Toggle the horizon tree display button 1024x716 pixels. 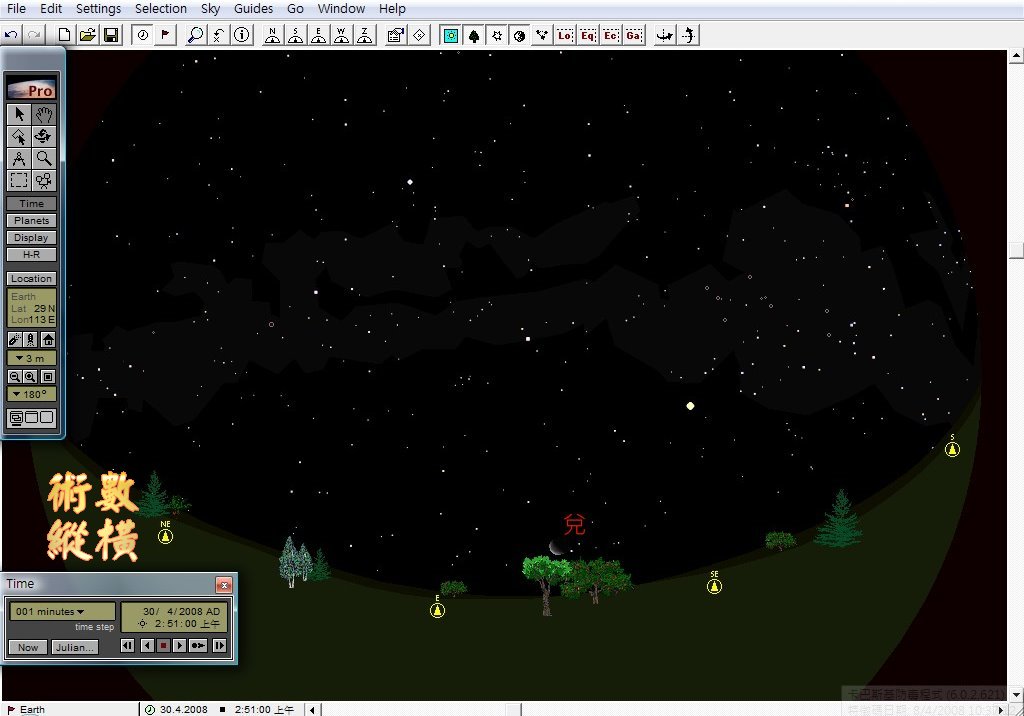[473, 35]
